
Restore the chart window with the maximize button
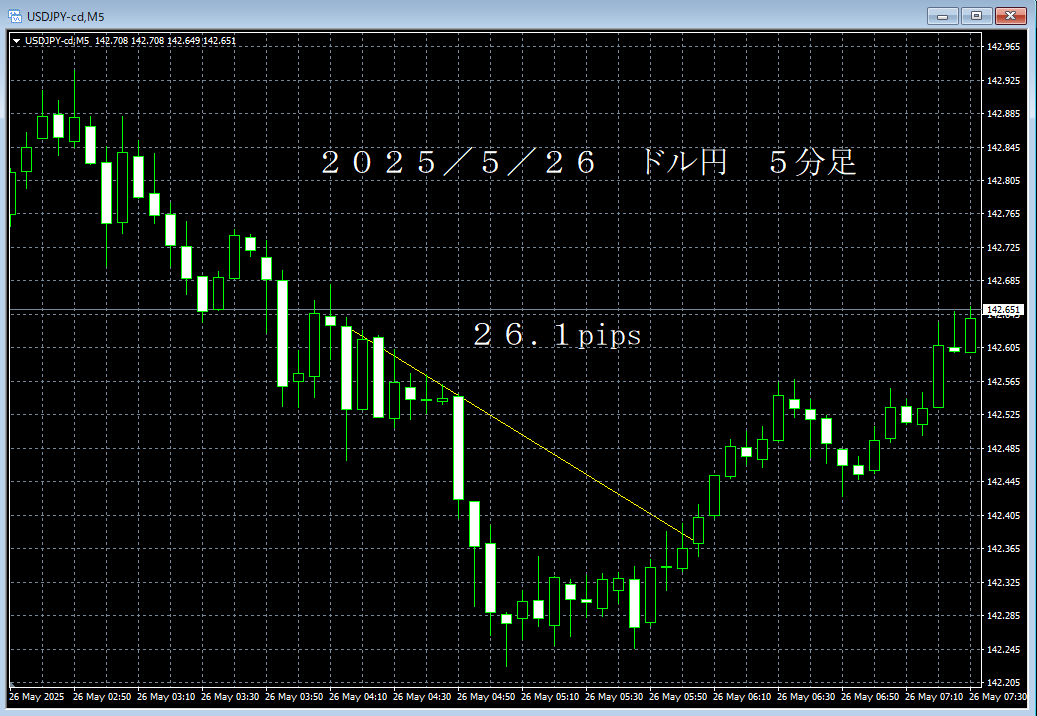pos(975,16)
